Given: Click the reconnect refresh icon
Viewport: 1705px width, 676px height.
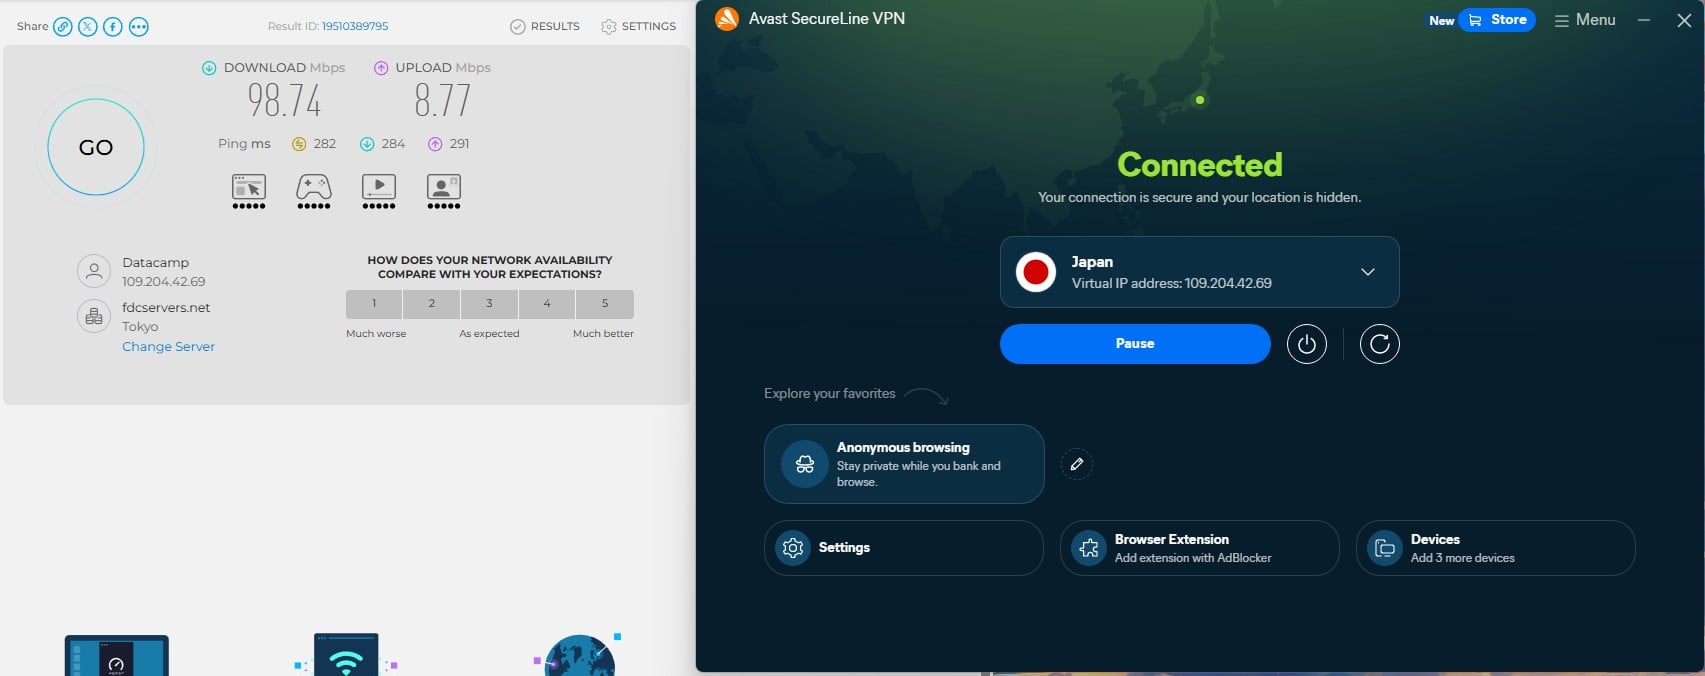Looking at the screenshot, I should [x=1379, y=344].
